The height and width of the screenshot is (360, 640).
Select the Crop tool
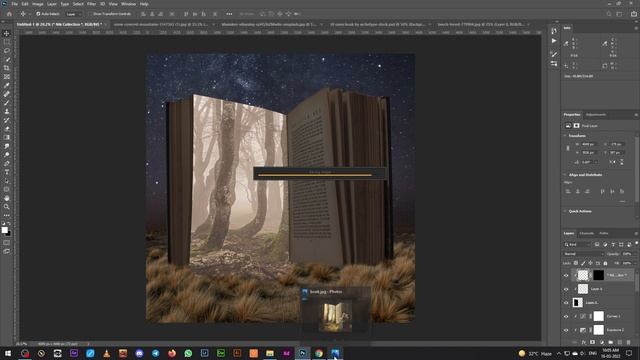point(7,68)
